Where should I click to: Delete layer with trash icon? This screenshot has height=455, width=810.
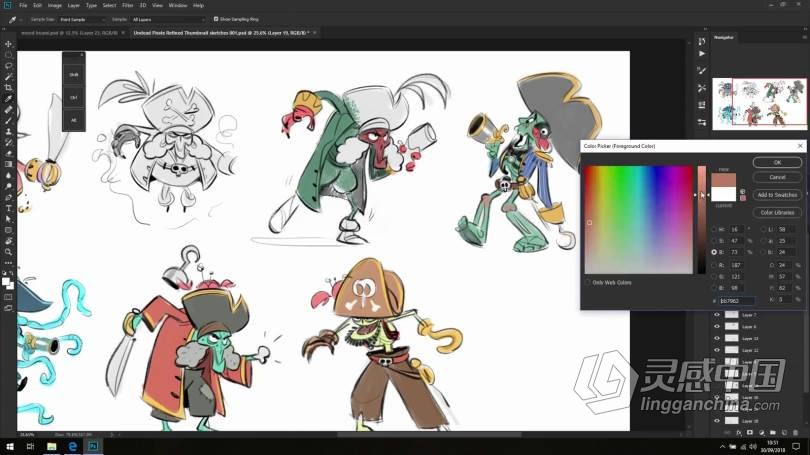click(796, 433)
